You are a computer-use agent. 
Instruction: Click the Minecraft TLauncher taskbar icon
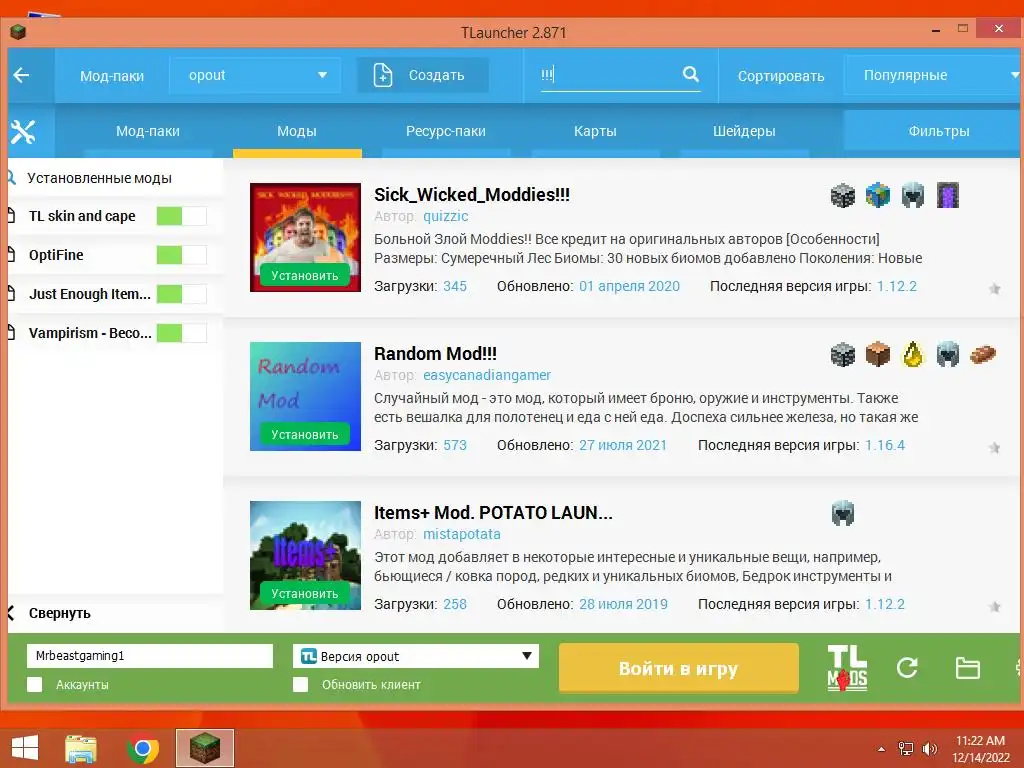pyautogui.click(x=205, y=748)
